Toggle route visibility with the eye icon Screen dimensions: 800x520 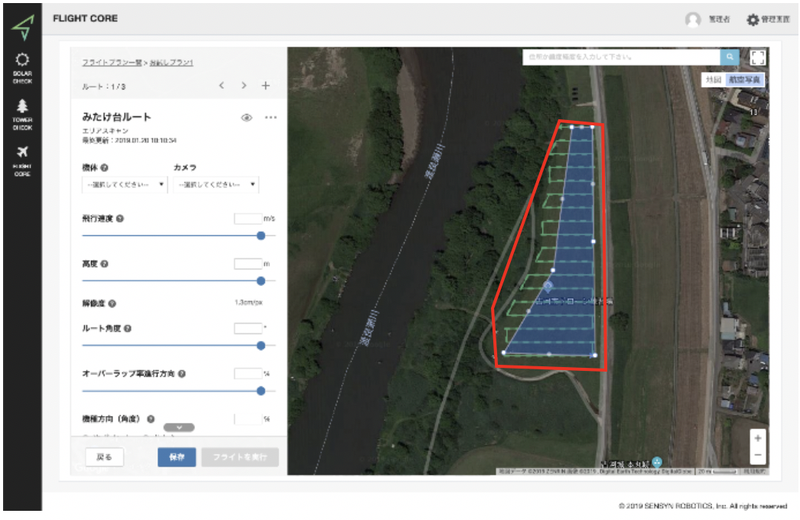[246, 118]
